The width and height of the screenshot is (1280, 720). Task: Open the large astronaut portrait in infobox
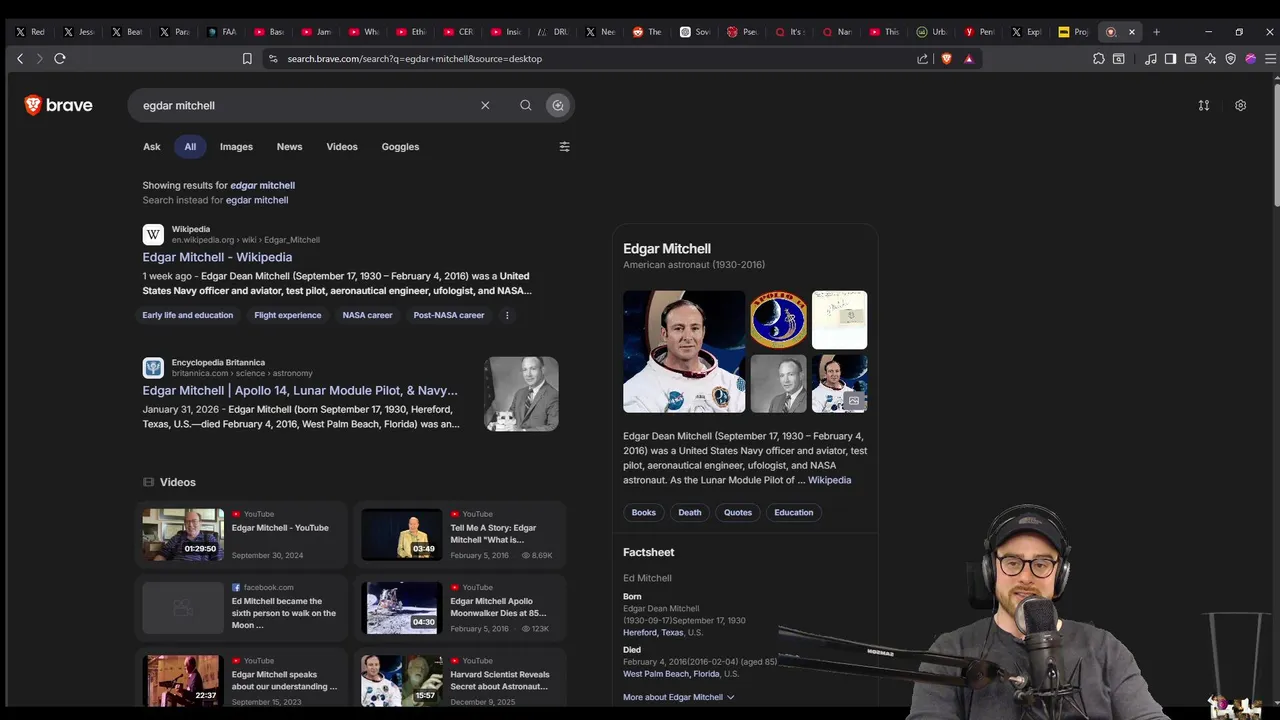pyautogui.click(x=684, y=352)
